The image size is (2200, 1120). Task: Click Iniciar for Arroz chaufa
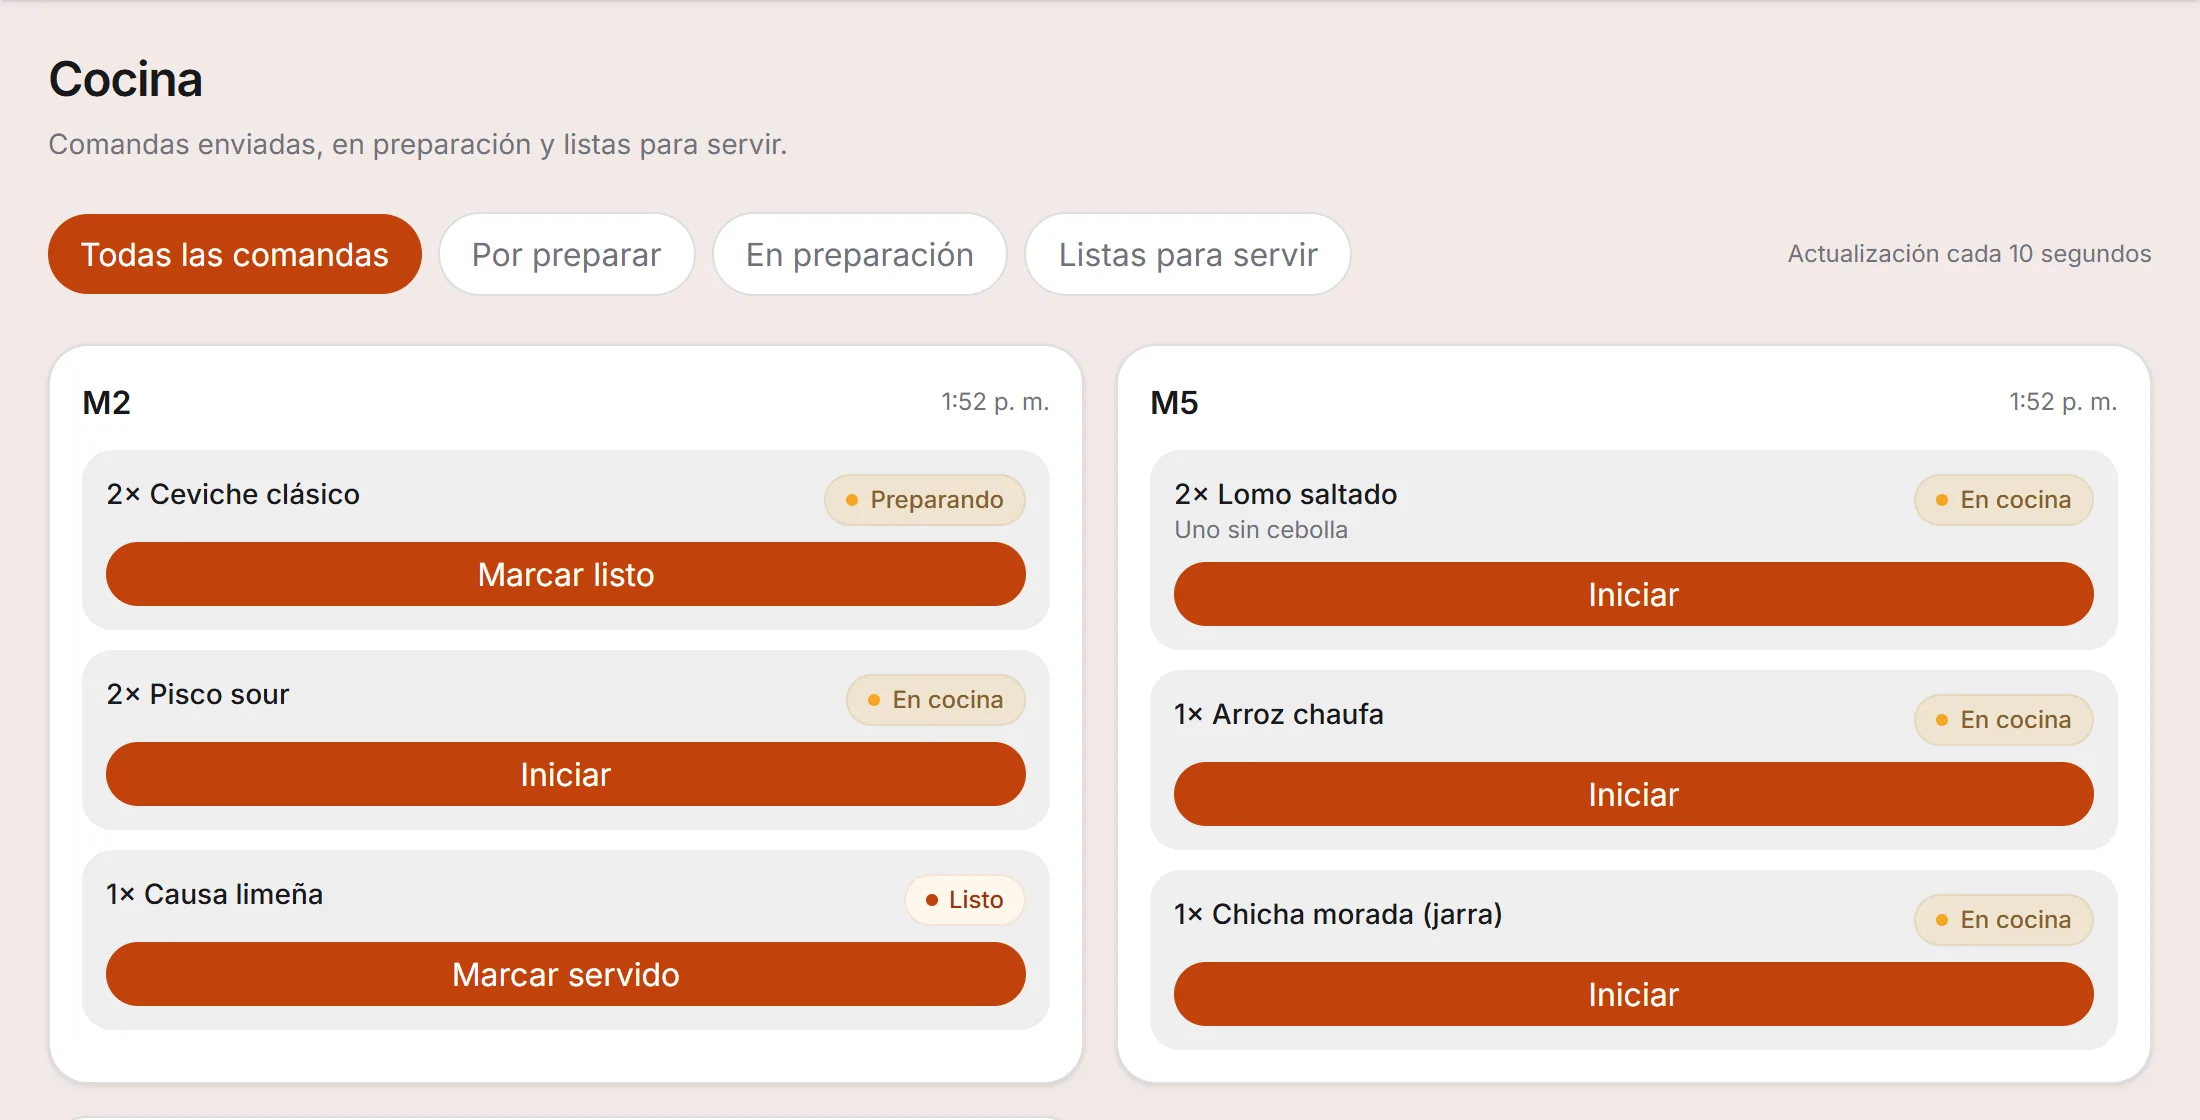tap(1633, 794)
